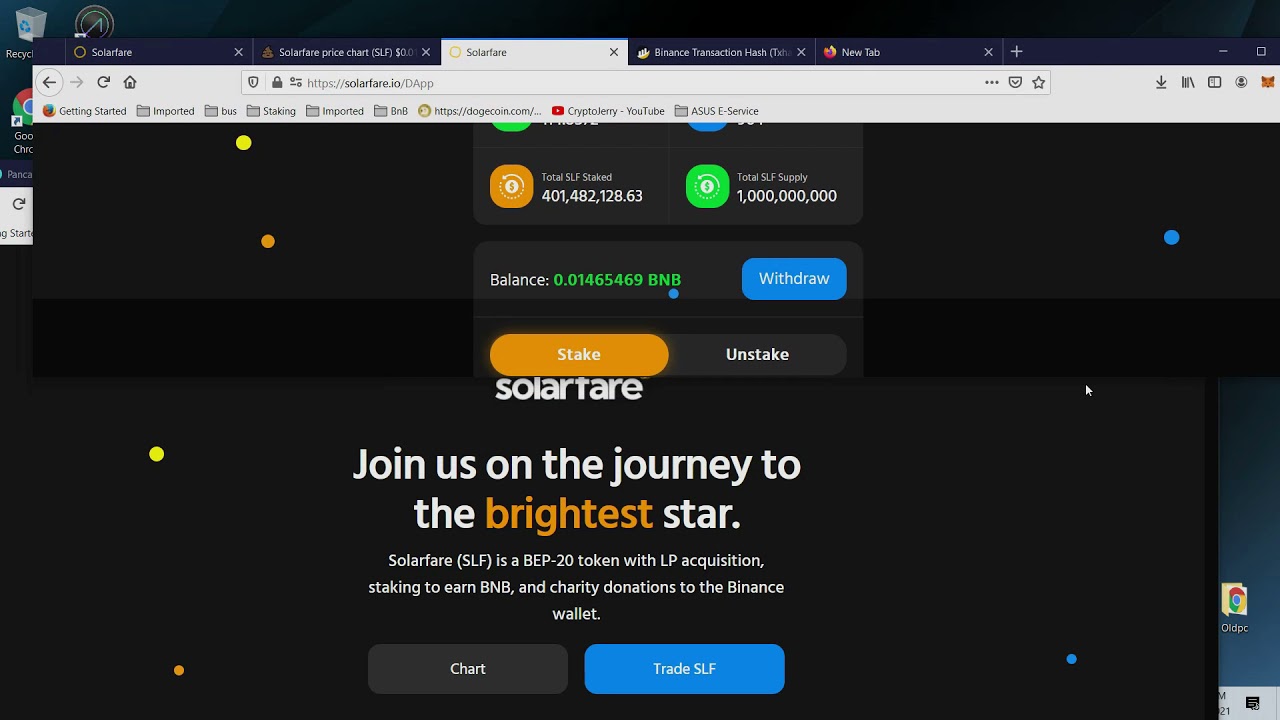Open the dogecoin.com bookmark
The height and width of the screenshot is (720, 1280).
click(x=480, y=111)
